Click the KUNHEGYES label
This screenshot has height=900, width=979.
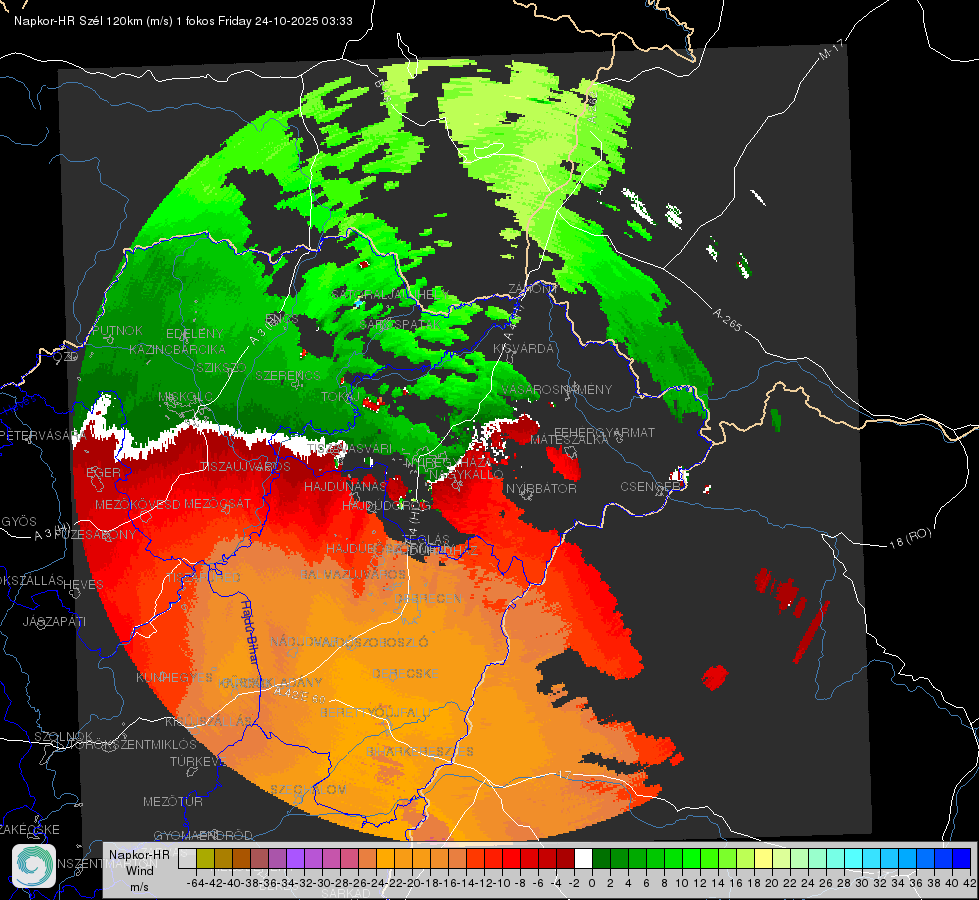point(174,678)
